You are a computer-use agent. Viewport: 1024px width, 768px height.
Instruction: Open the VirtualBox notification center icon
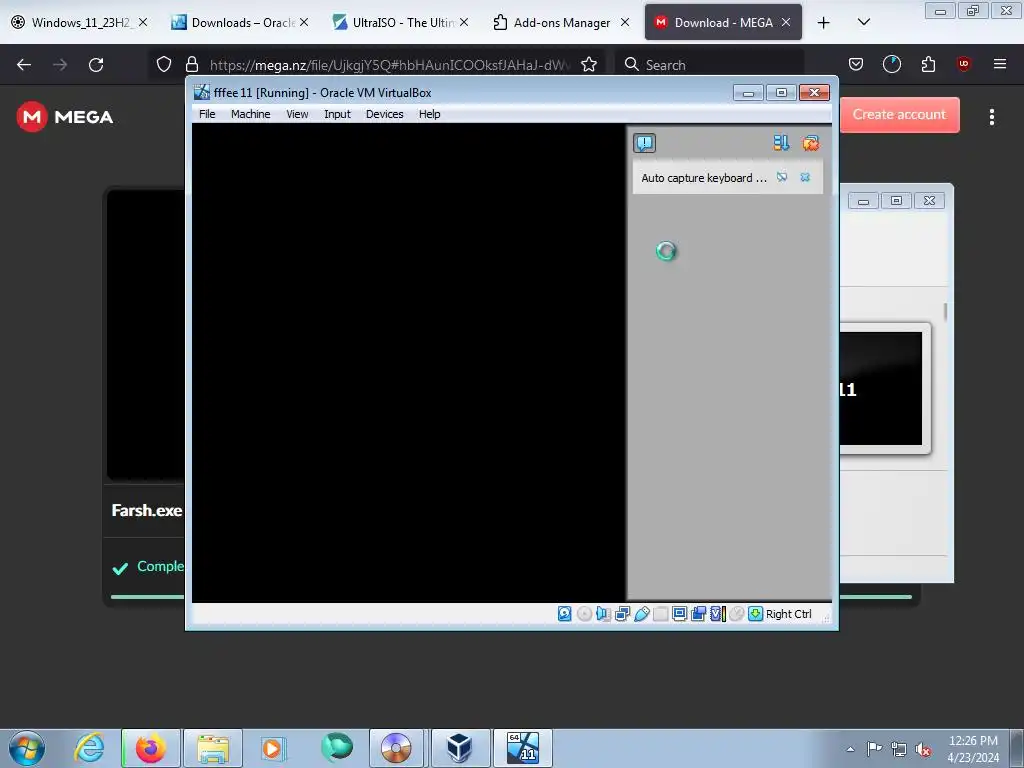(x=644, y=143)
